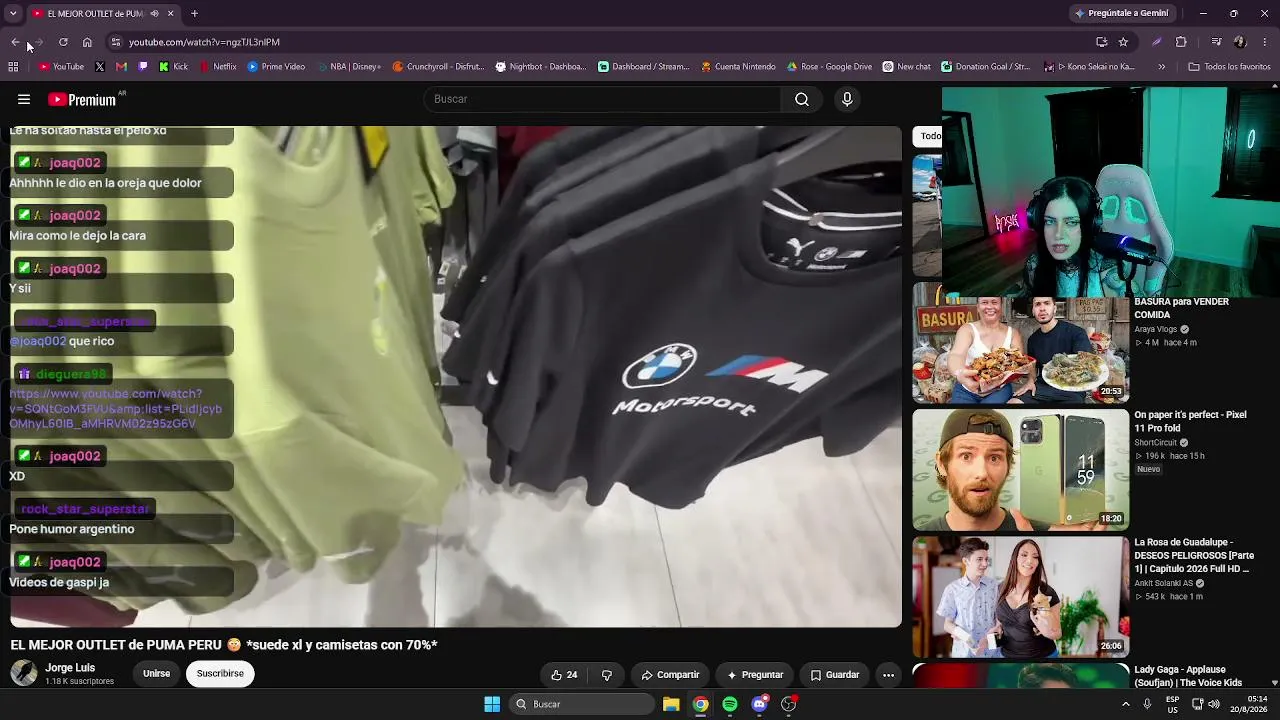Open Pregúntale a Gemini
Image resolution: width=1280 pixels, height=720 pixels.
[1120, 13]
